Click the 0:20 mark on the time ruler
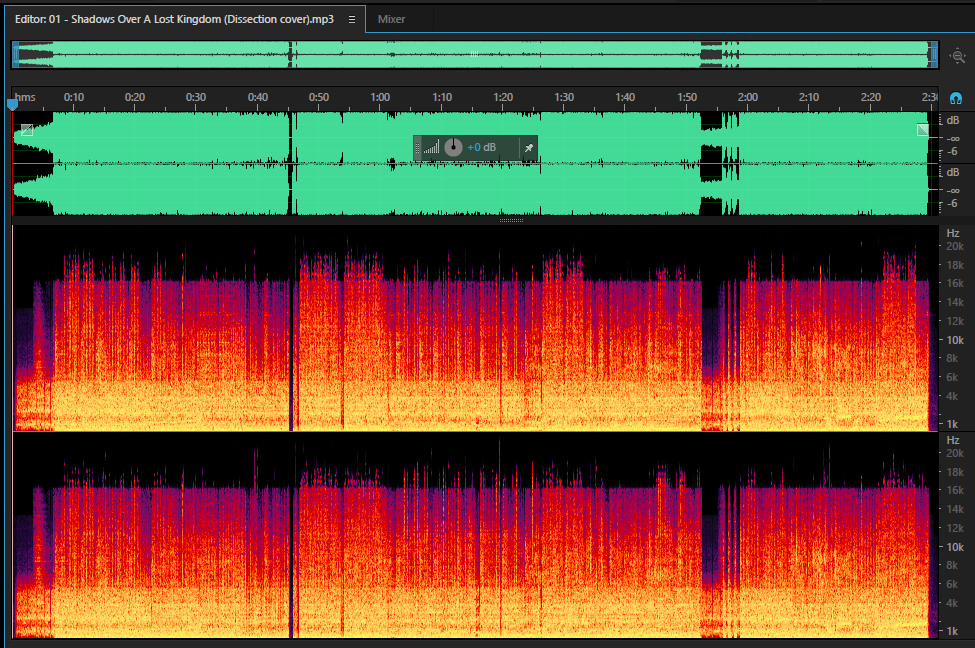 tap(135, 98)
